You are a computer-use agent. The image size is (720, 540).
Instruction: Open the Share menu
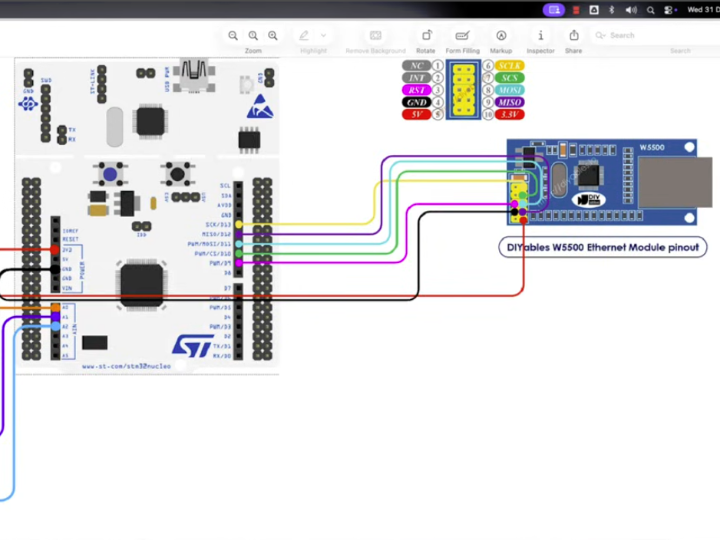tap(573, 35)
